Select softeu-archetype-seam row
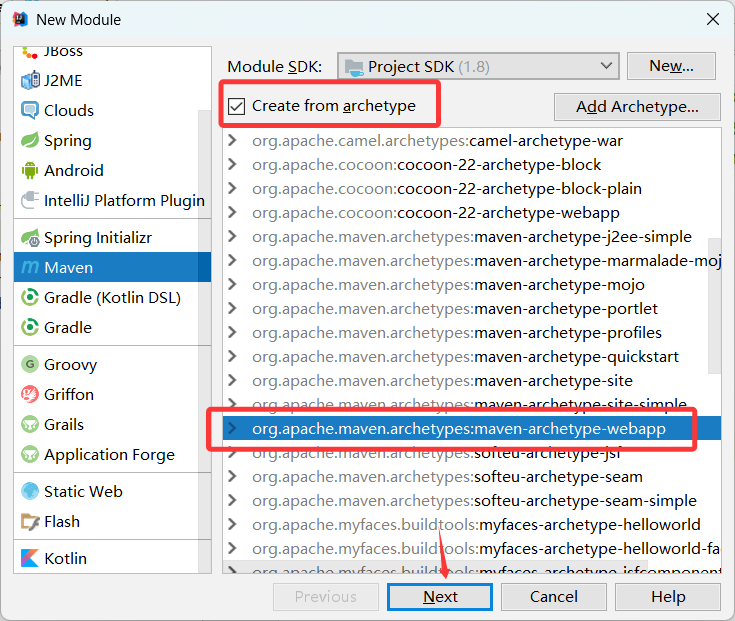 (x=472, y=476)
